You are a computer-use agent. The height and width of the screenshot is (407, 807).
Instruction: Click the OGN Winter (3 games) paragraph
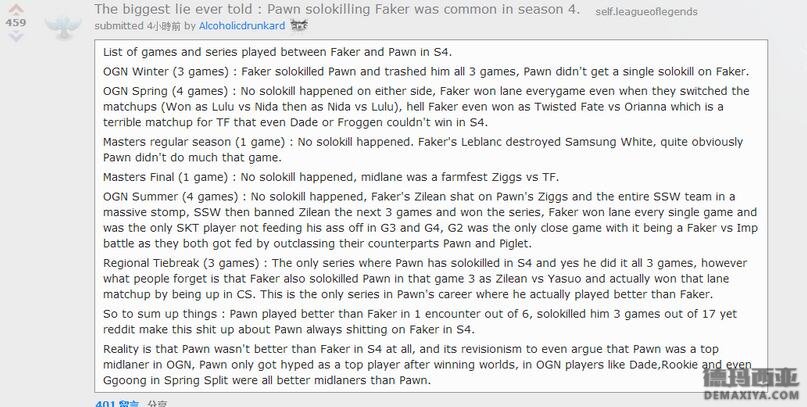tap(426, 72)
